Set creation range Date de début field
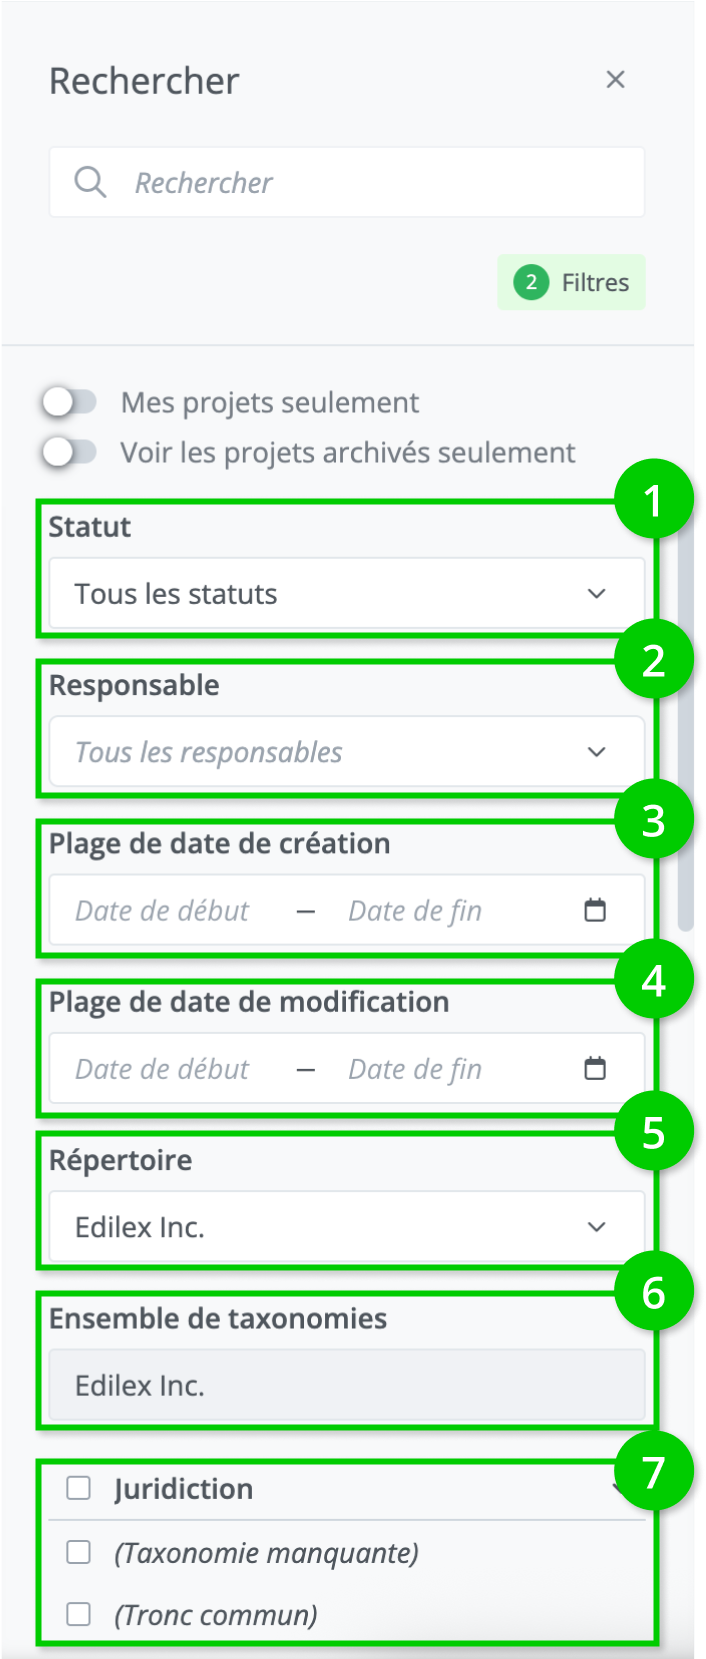Screen dimensions: 706x1659 coord(162,911)
